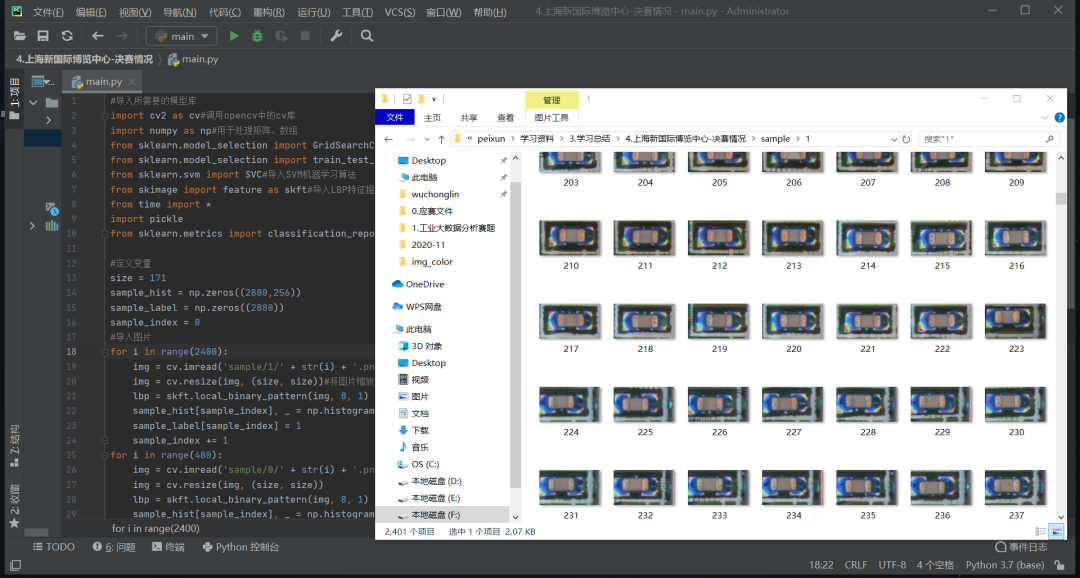
Task: Navigate up one folder with the Explorer up arrow
Action: pos(440,139)
